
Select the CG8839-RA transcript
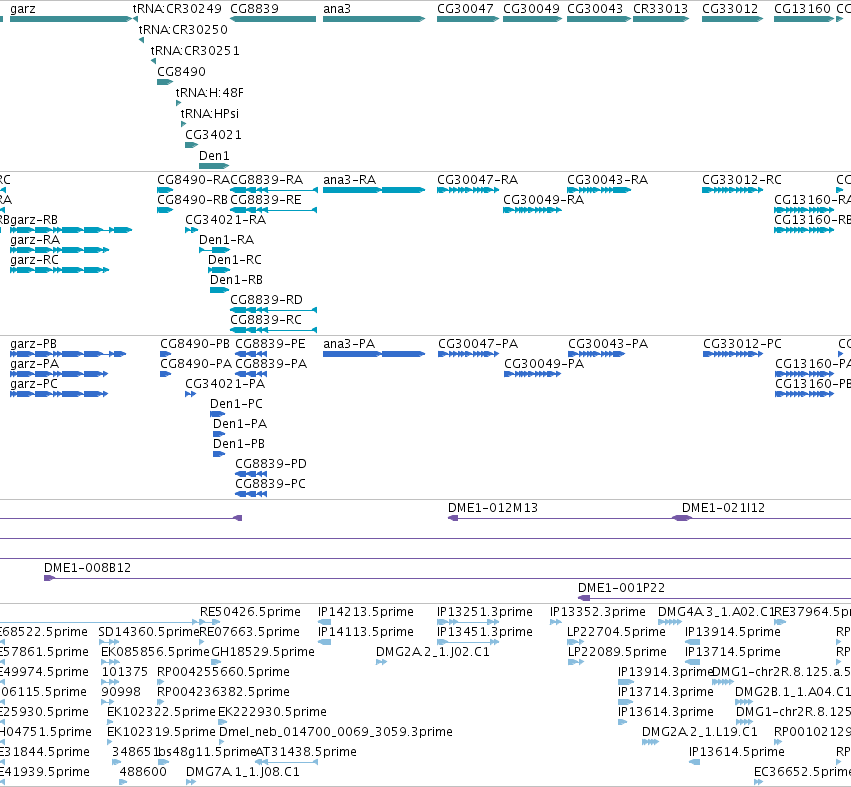pos(274,190)
